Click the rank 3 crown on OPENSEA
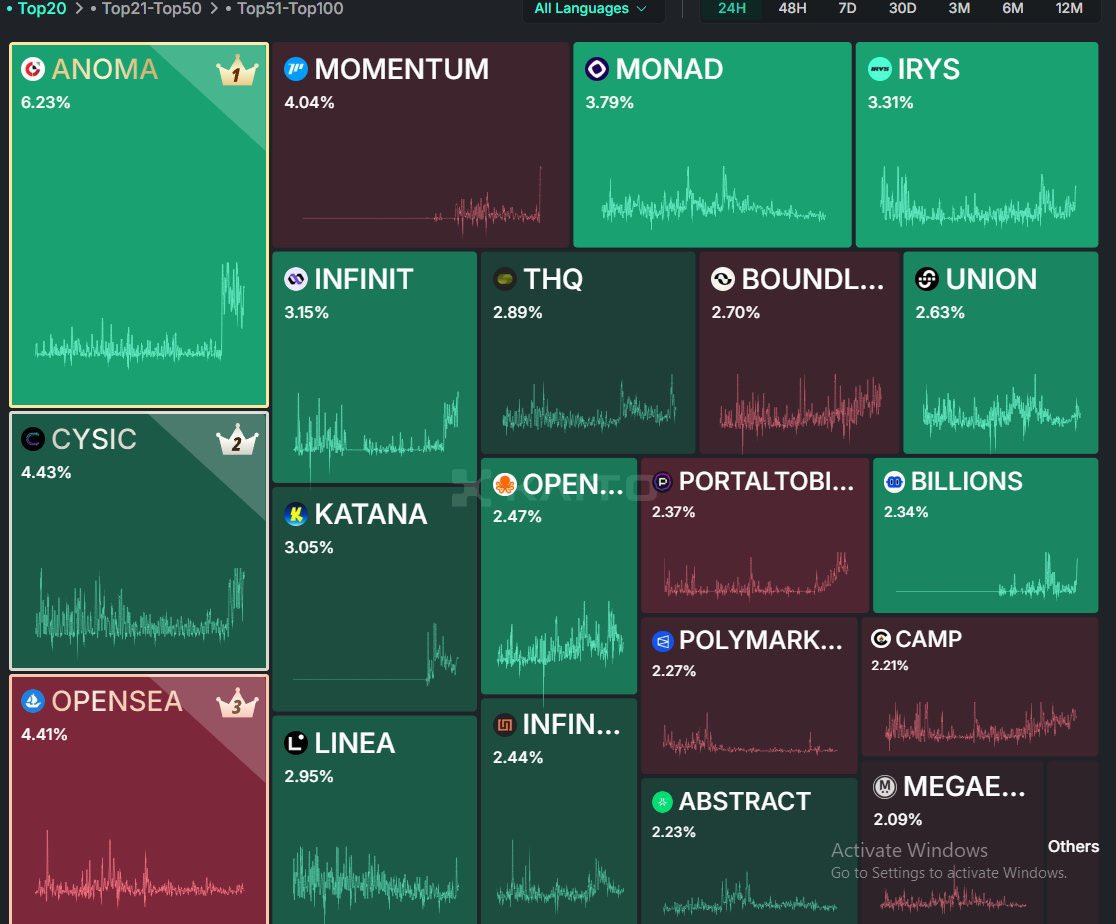 pyautogui.click(x=237, y=703)
